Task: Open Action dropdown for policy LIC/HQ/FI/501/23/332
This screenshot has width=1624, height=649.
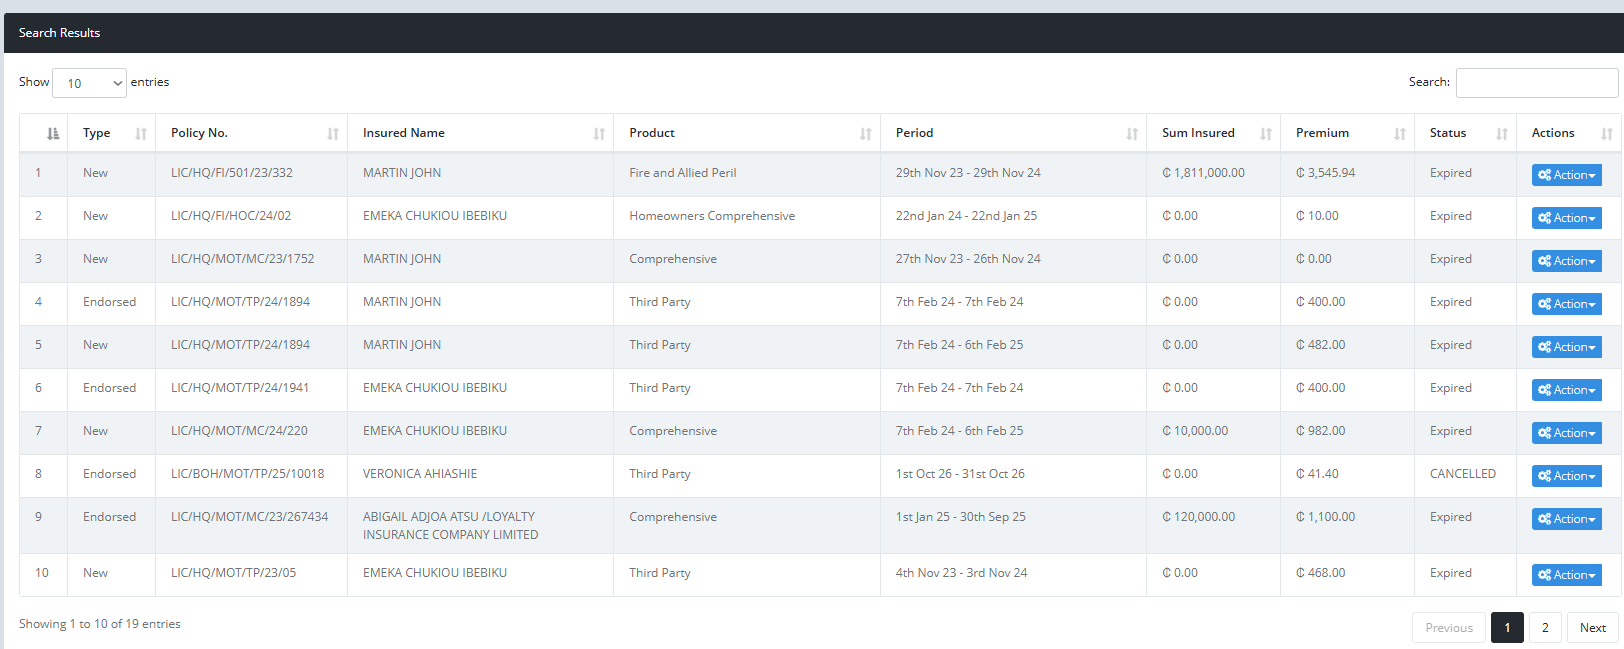Action: pos(1566,175)
